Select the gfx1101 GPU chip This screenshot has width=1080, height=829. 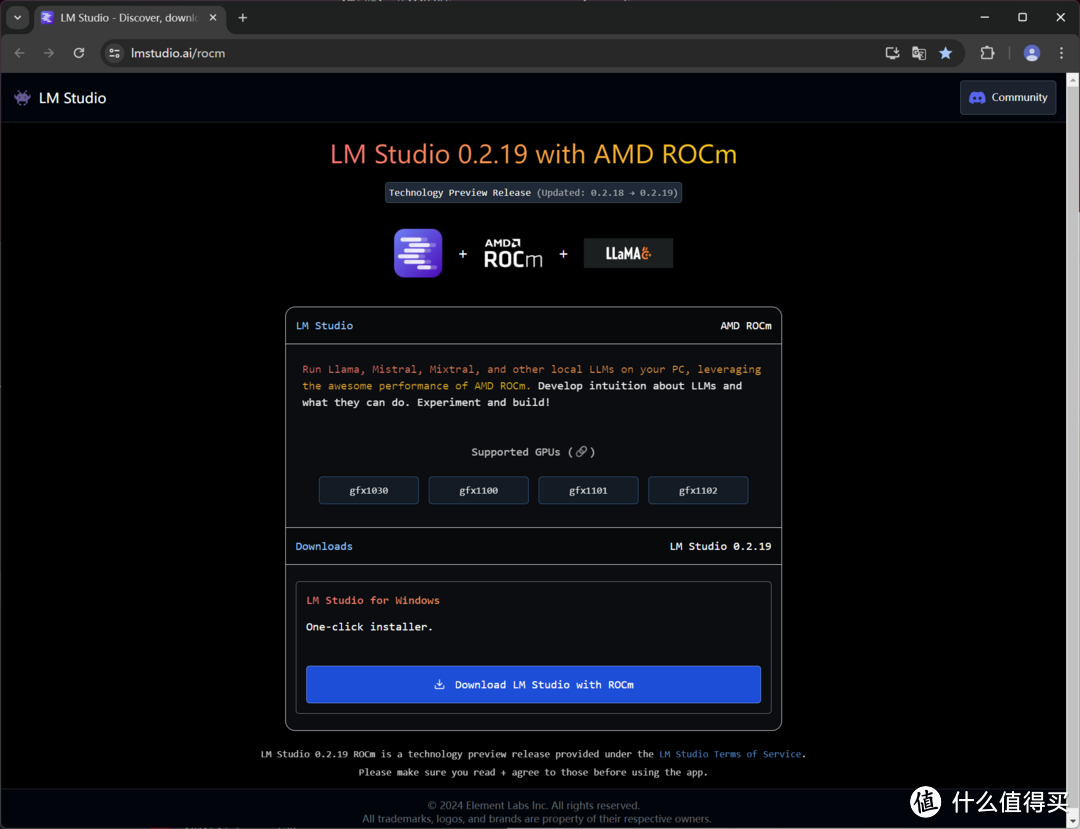pos(588,490)
